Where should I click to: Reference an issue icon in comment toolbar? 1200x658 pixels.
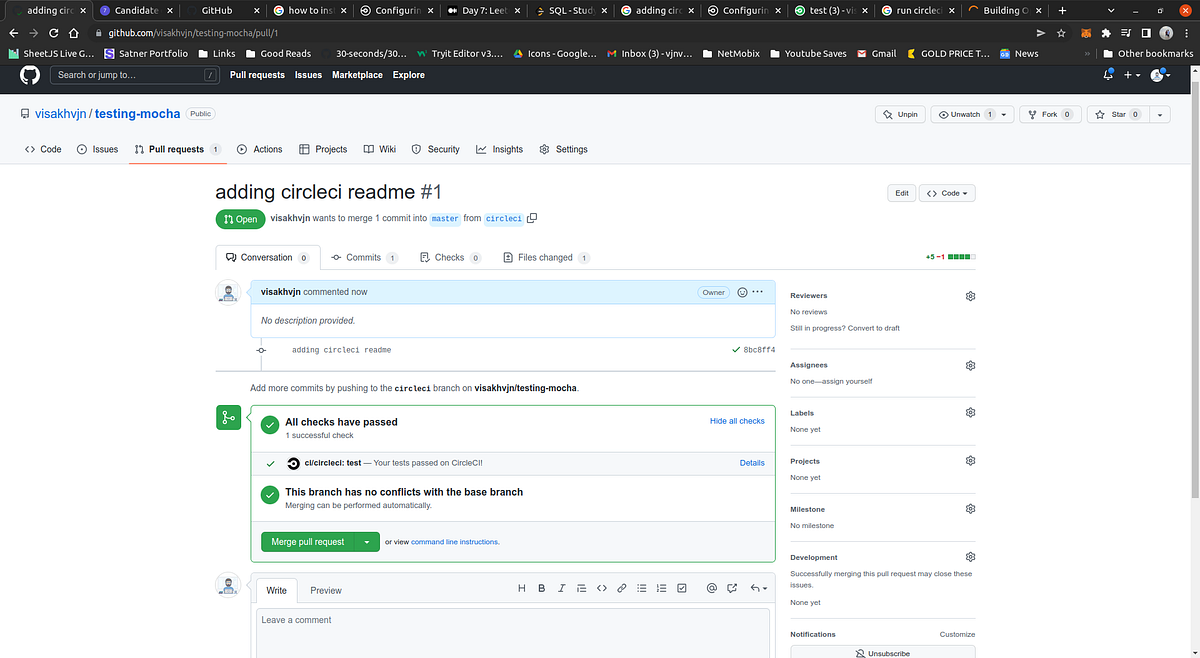[732, 588]
